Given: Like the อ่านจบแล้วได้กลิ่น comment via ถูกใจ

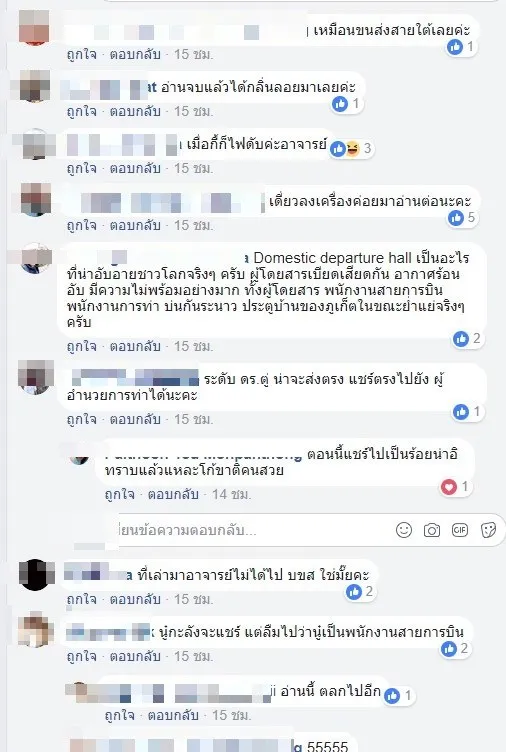Looking at the screenshot, I should [x=82, y=111].
